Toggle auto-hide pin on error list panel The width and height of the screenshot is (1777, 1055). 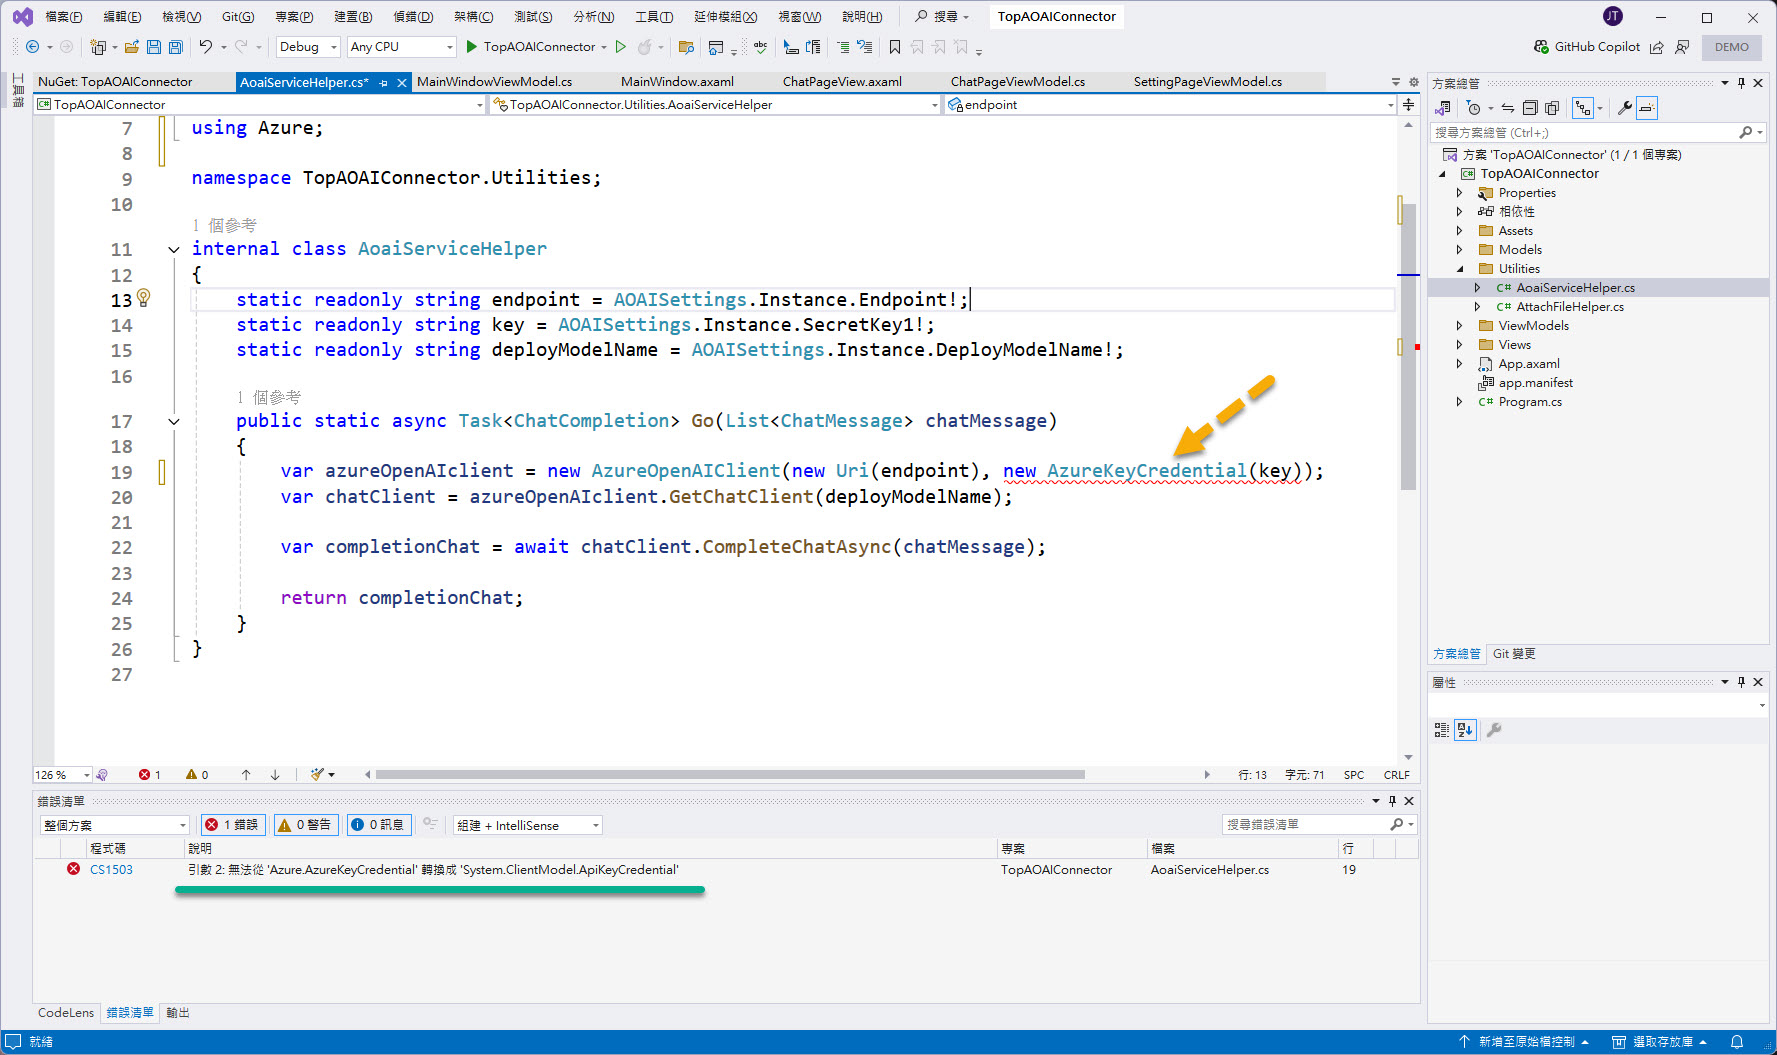click(x=1392, y=801)
